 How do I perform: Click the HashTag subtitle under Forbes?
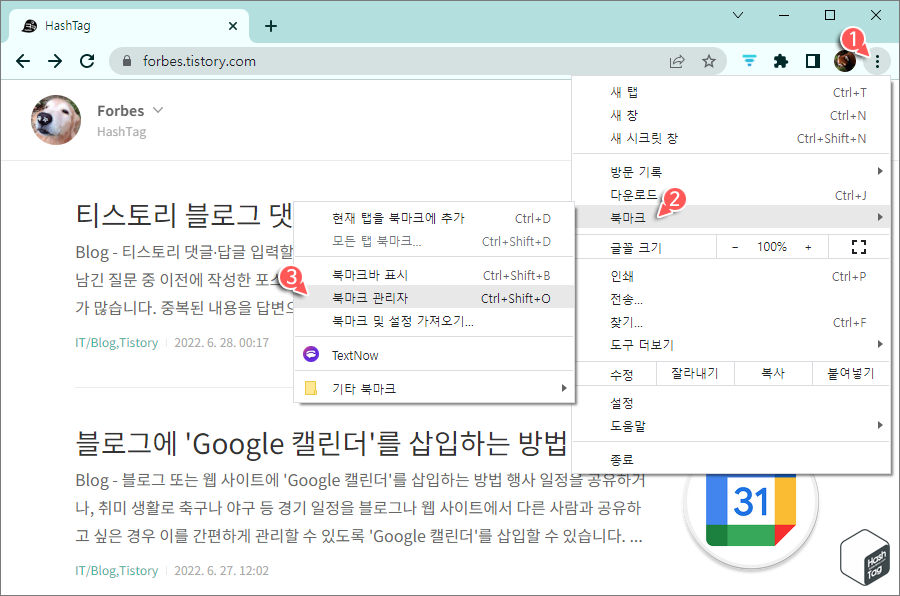(122, 131)
